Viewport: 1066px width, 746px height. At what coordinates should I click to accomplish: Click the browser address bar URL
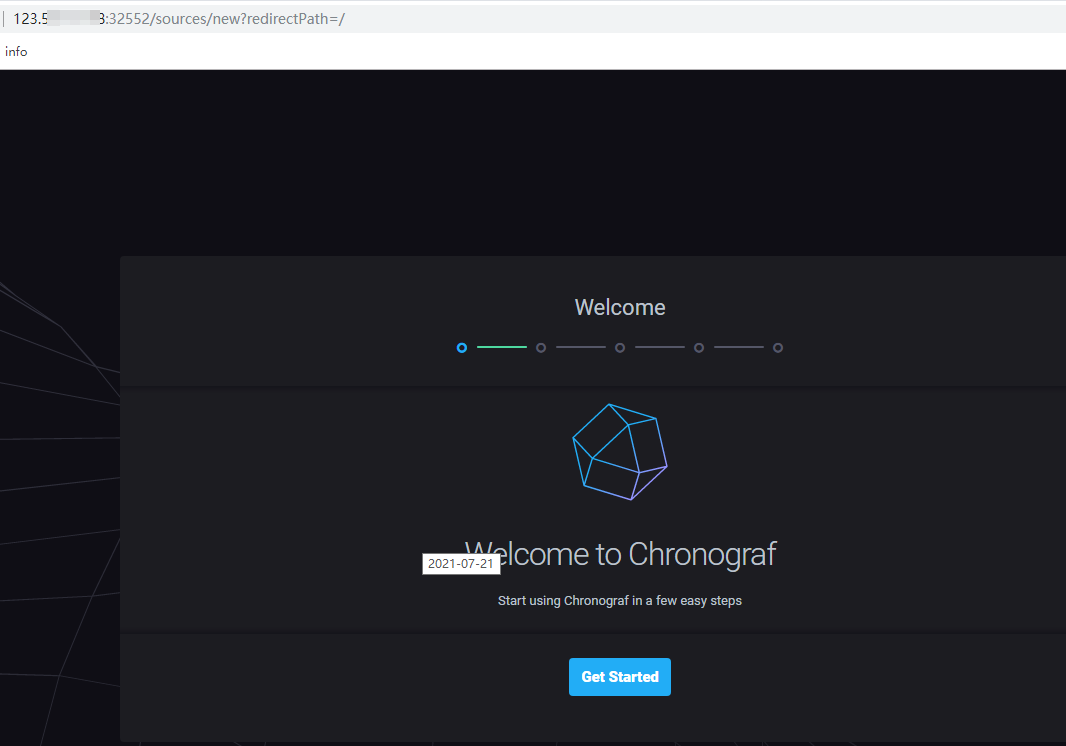(x=179, y=19)
